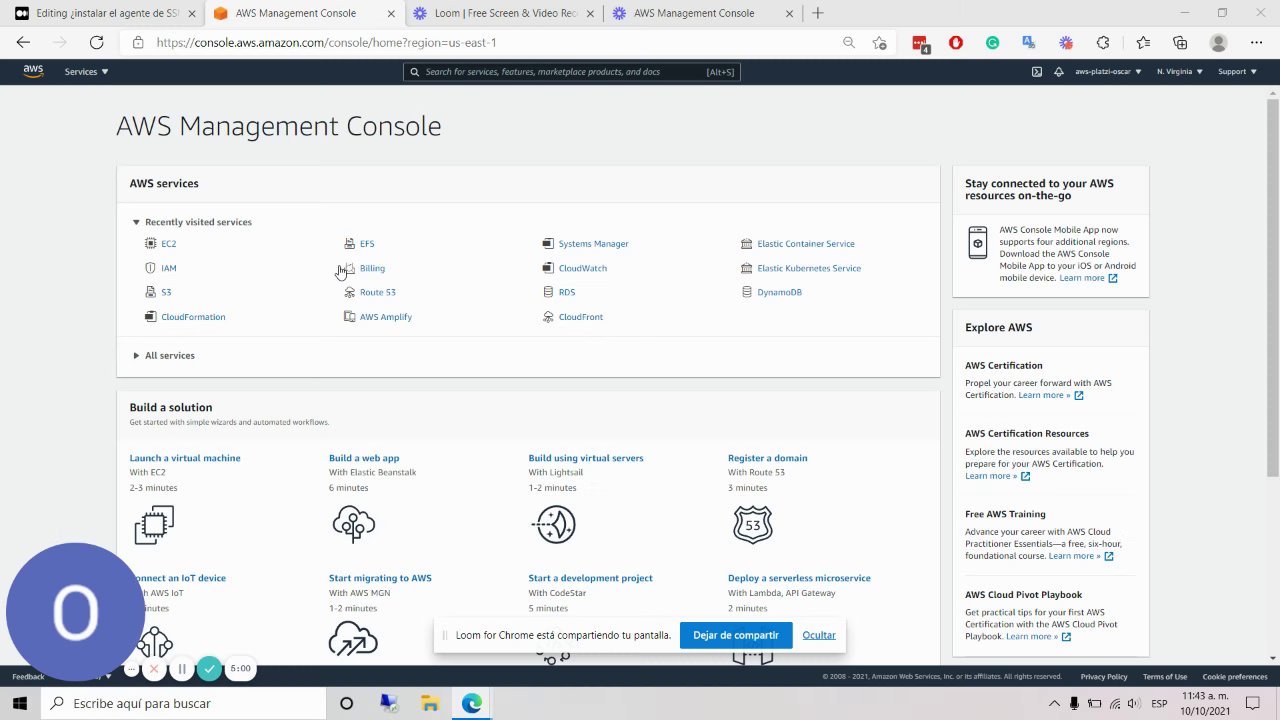Click the EC2 service icon

tap(151, 243)
